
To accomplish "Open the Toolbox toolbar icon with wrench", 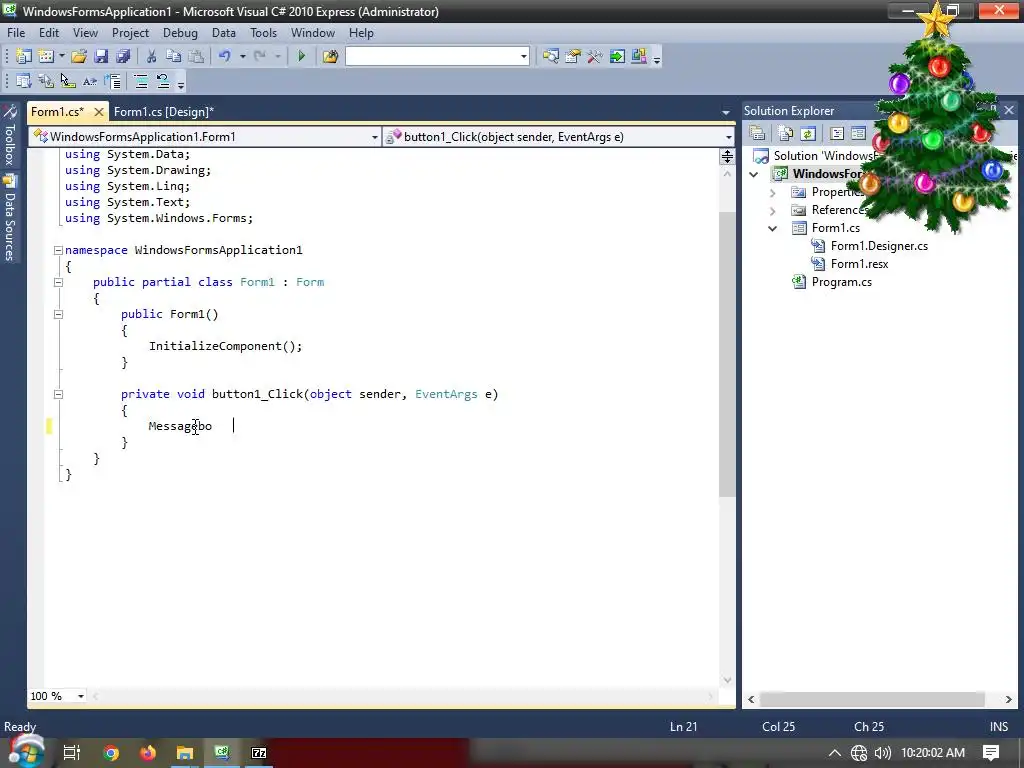I will [594, 57].
